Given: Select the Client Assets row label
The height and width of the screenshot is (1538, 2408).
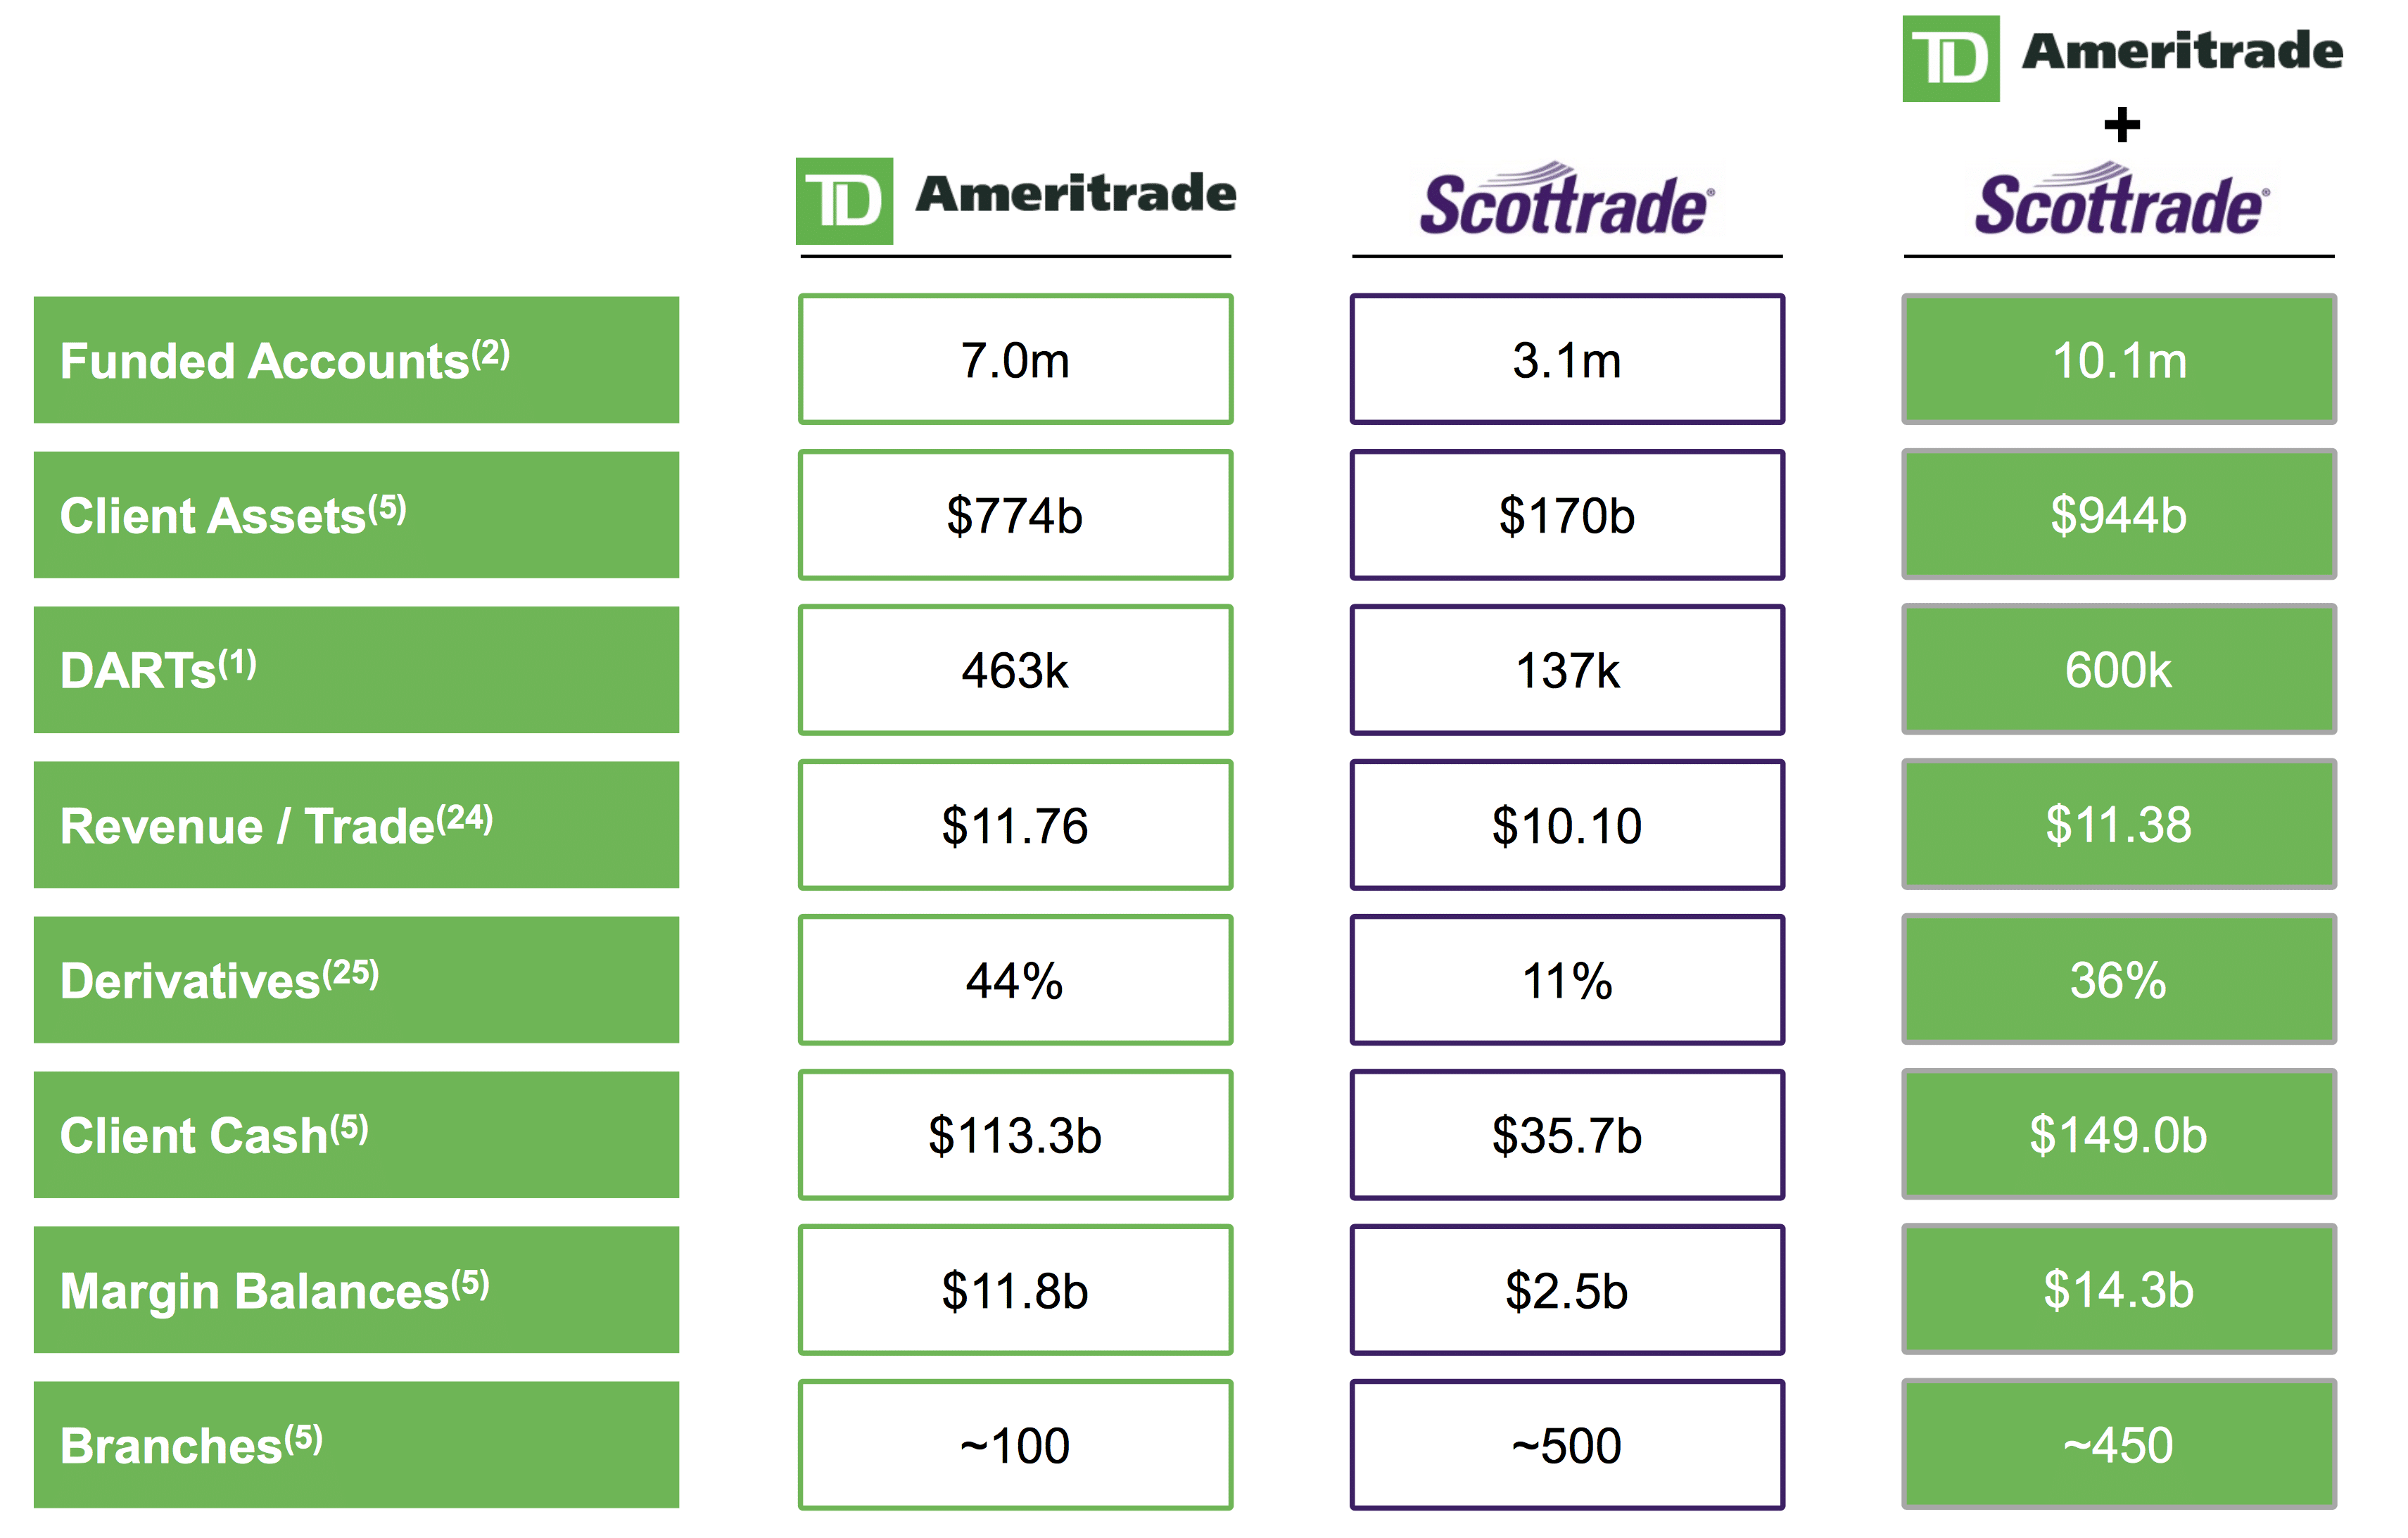Looking at the screenshot, I should tap(356, 515).
